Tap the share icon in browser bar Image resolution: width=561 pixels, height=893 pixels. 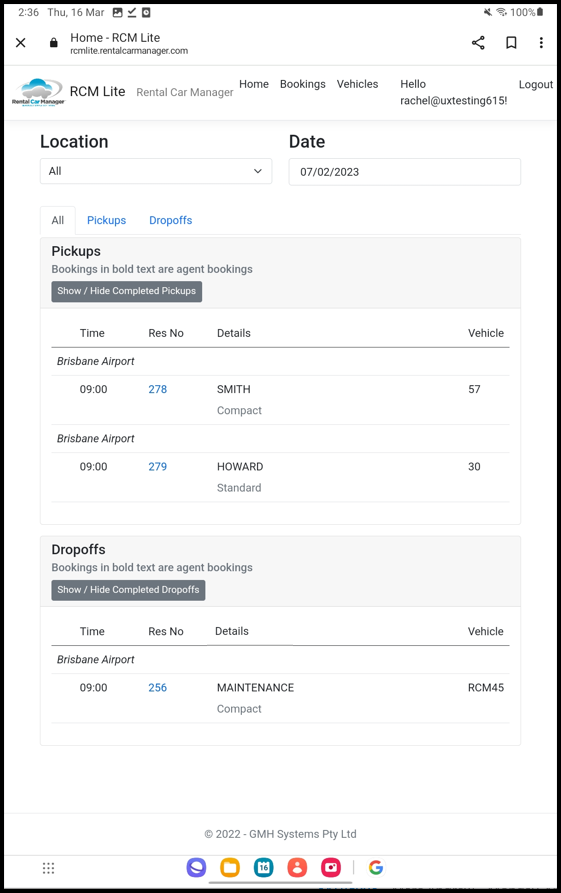point(478,43)
